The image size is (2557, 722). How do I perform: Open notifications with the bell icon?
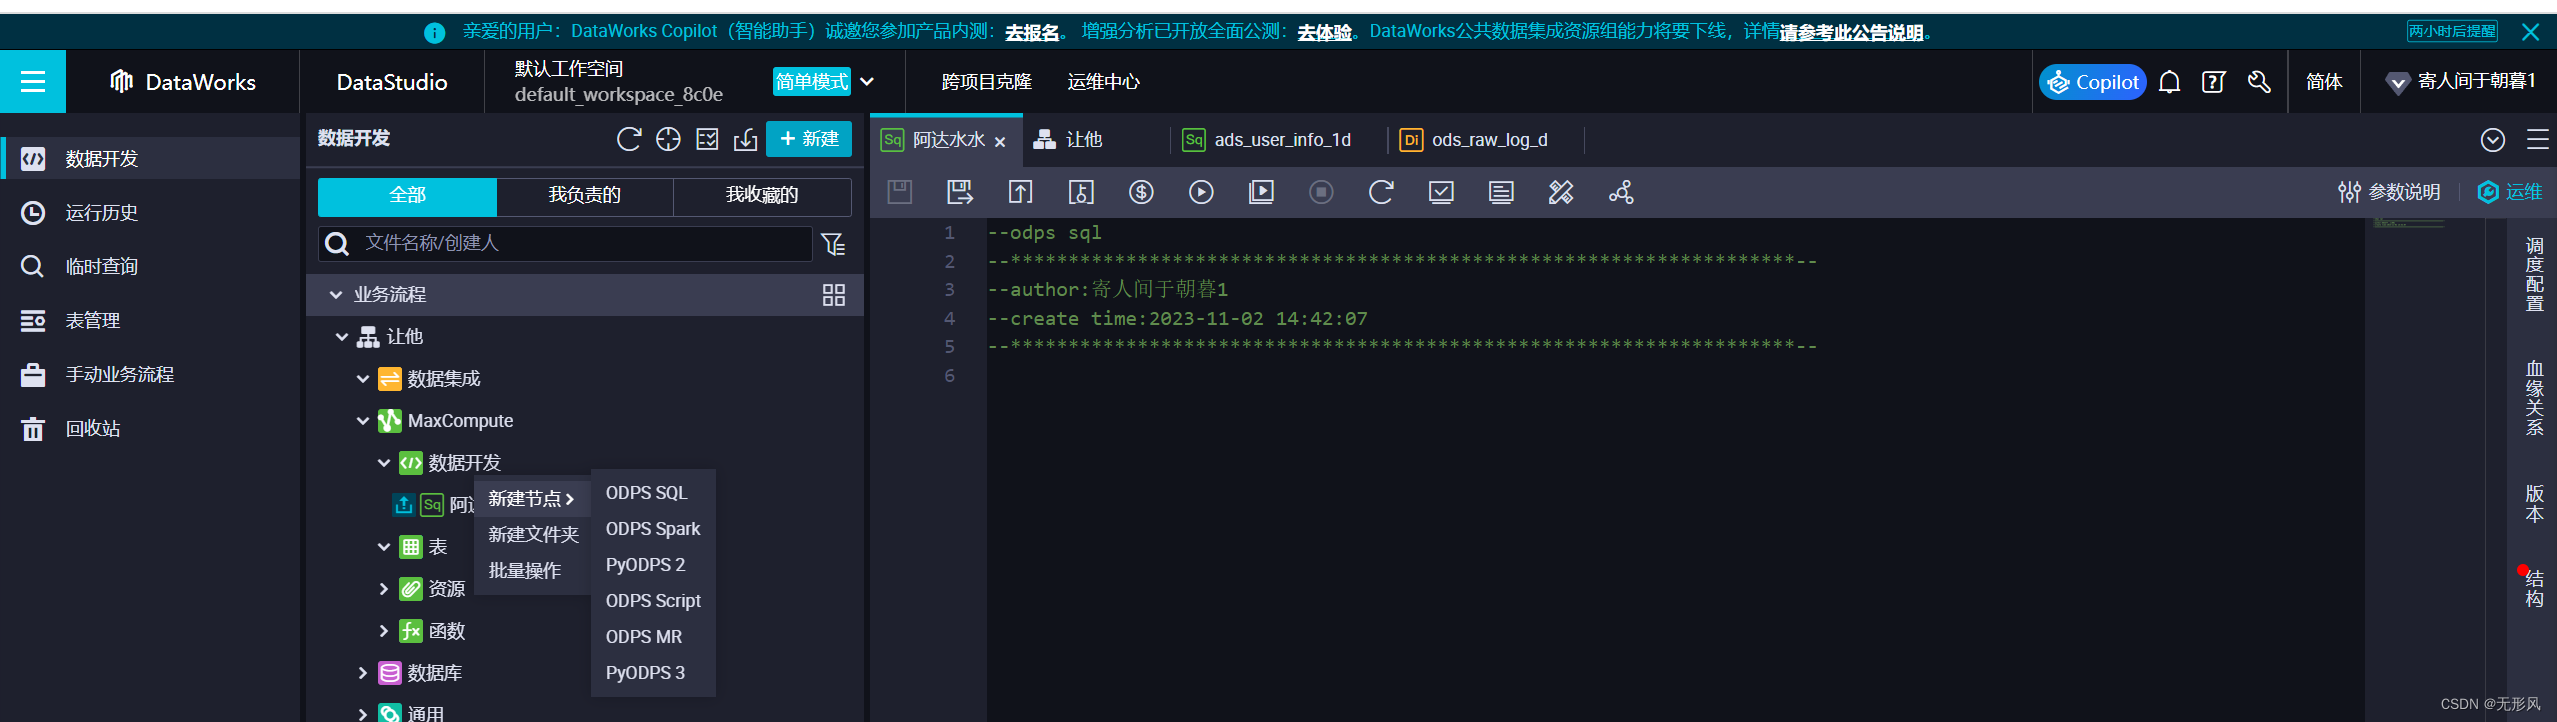coord(2169,82)
